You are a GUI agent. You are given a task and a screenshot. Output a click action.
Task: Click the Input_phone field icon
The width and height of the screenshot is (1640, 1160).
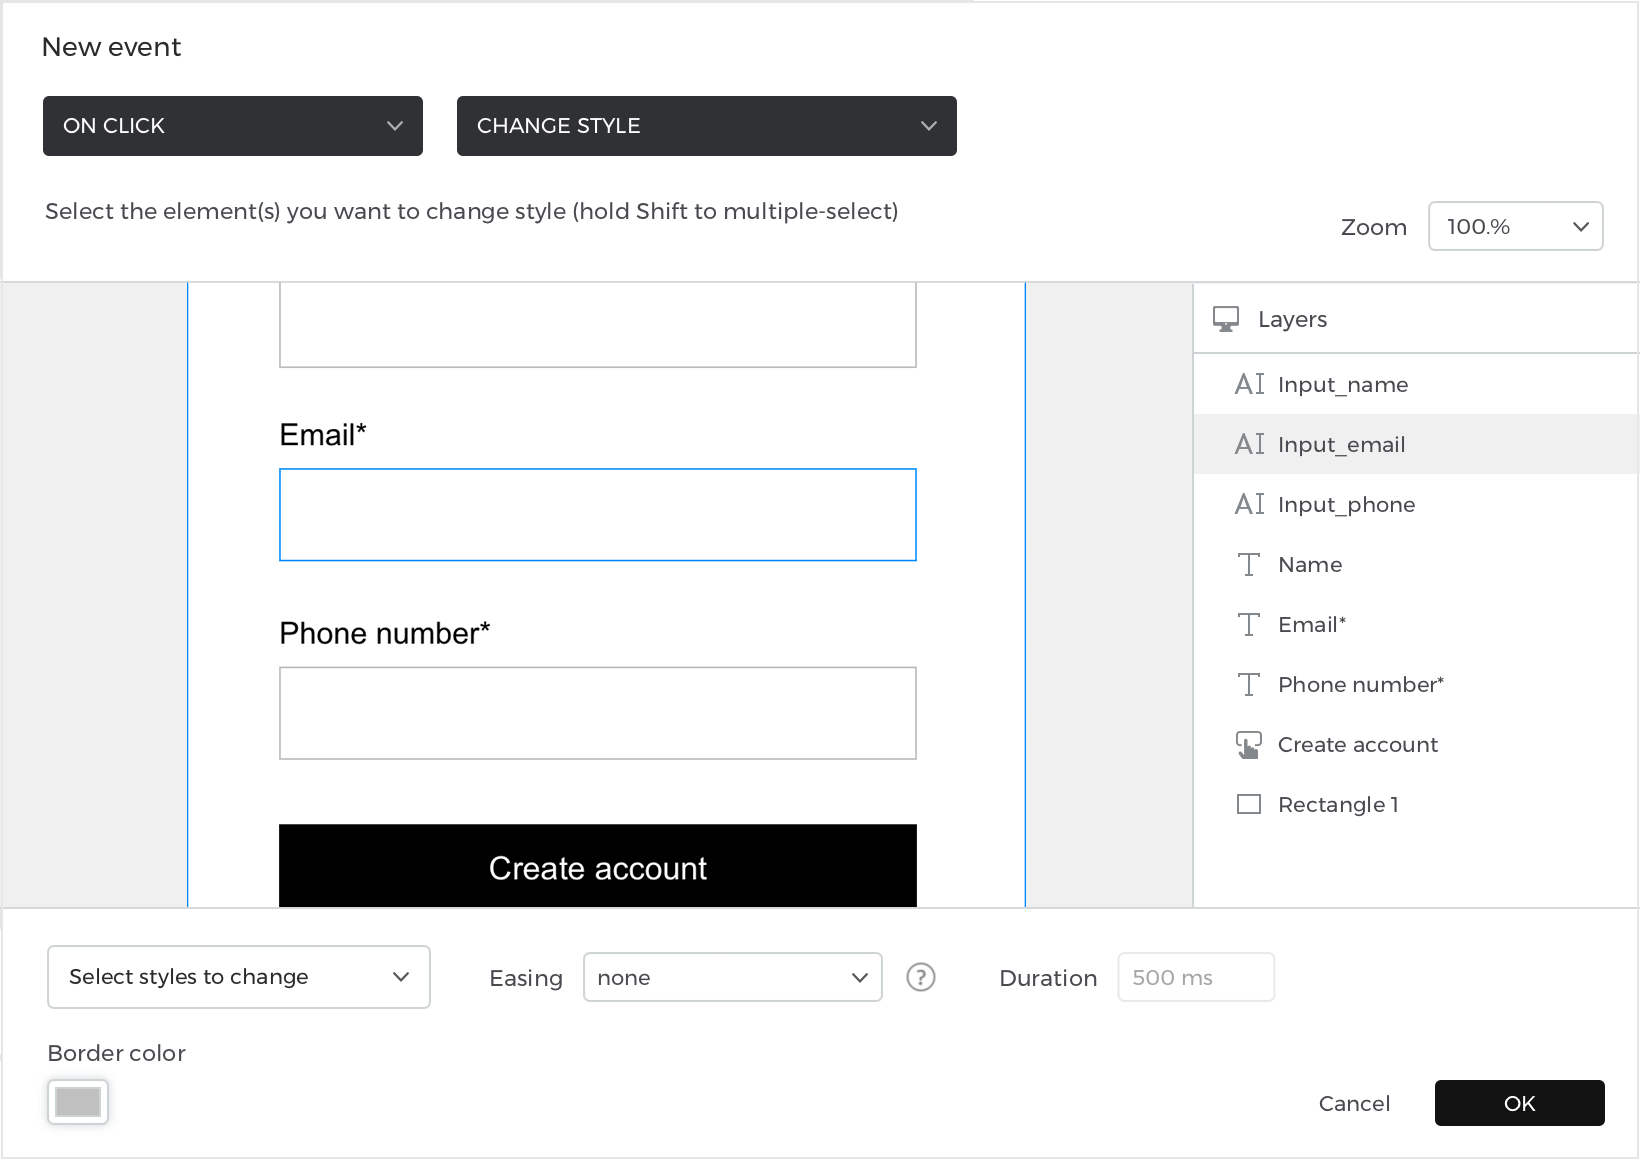click(1249, 504)
